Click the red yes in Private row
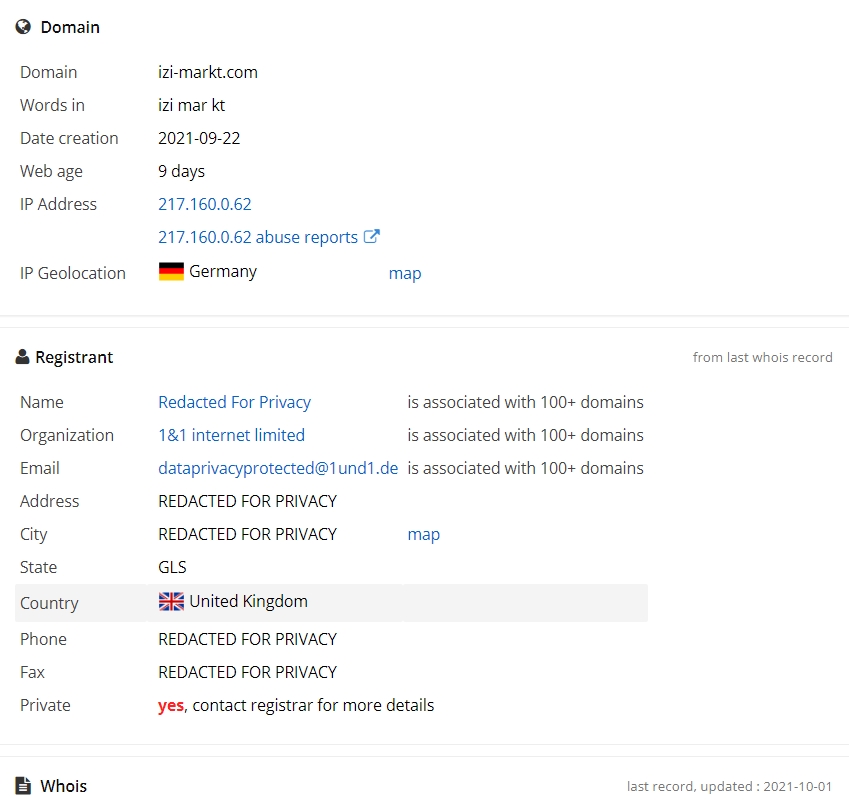The image size is (849, 807). pos(171,706)
